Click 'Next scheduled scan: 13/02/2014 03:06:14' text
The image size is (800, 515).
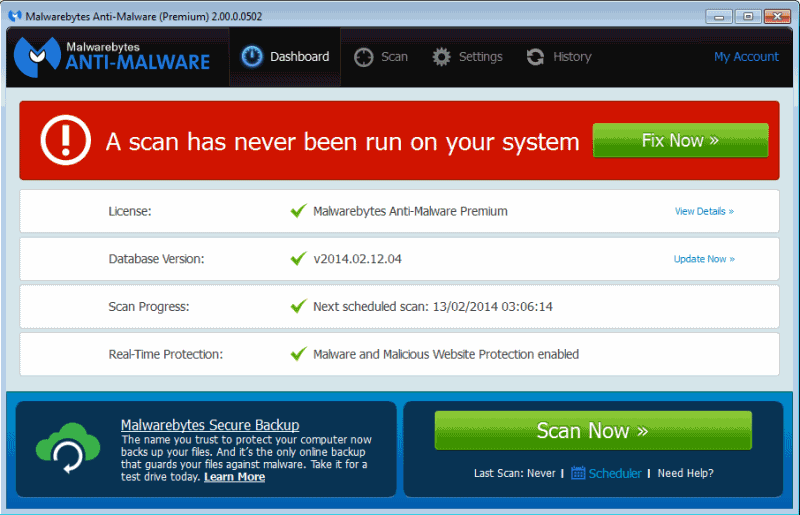tap(433, 306)
